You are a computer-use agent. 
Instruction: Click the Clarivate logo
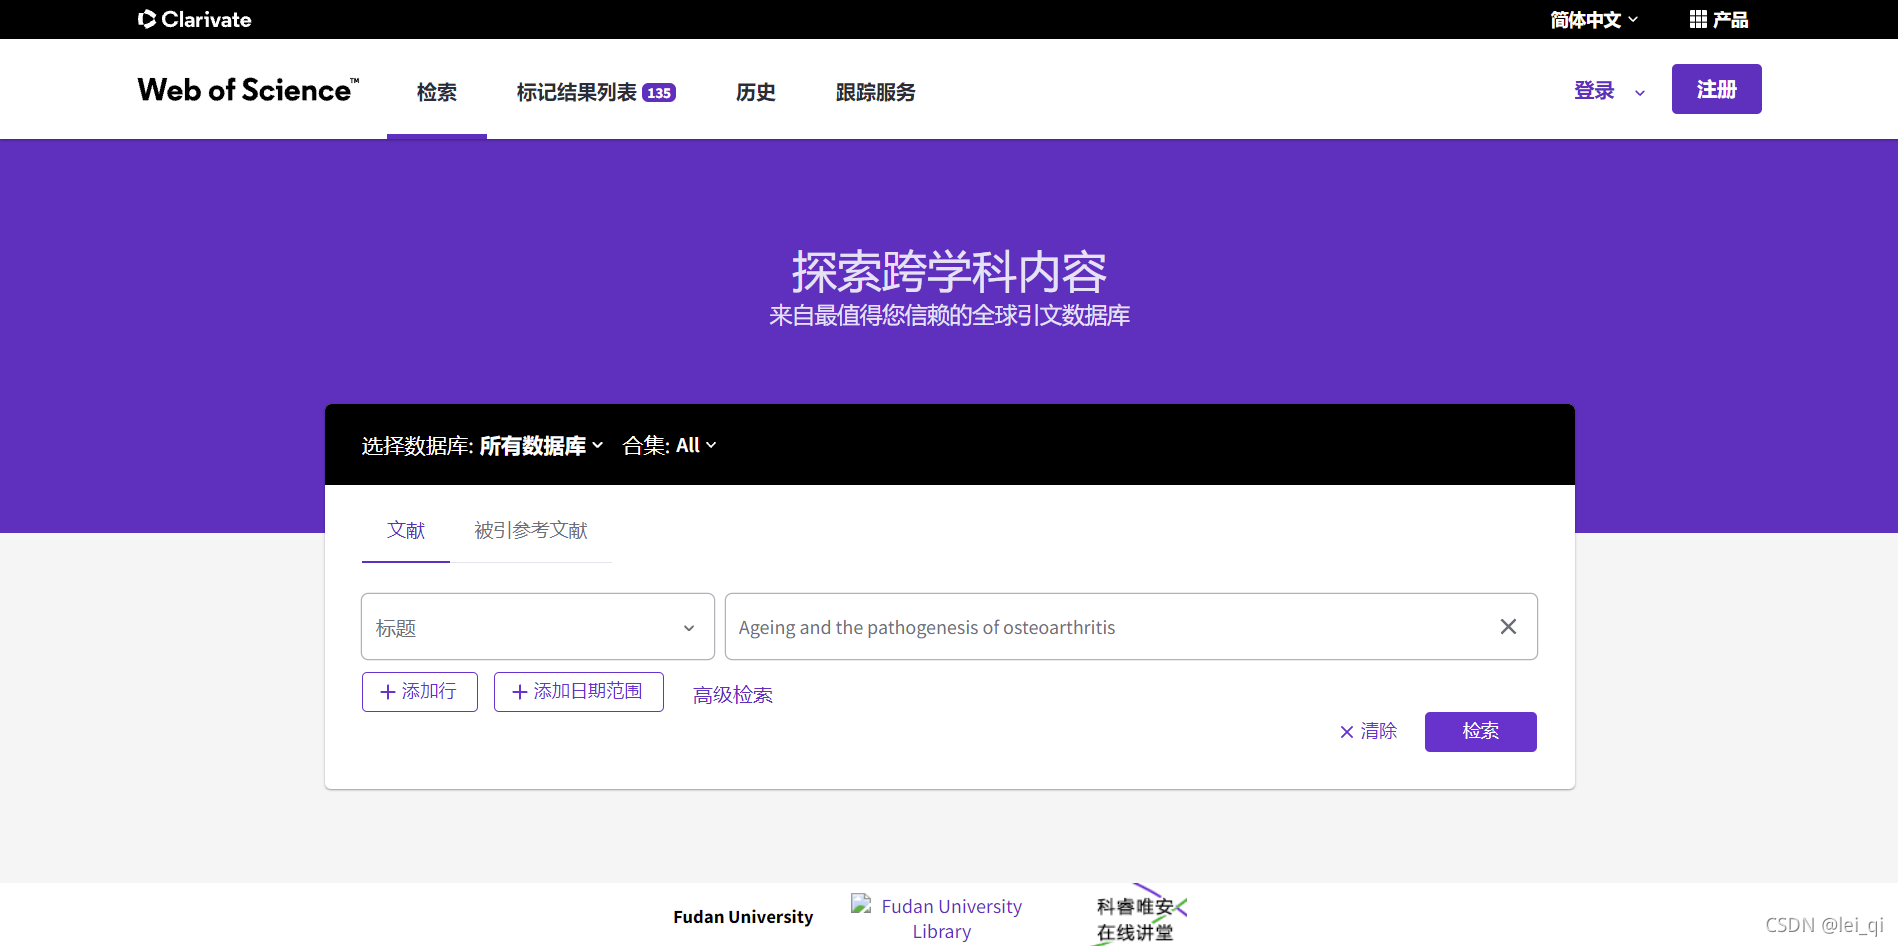[195, 19]
